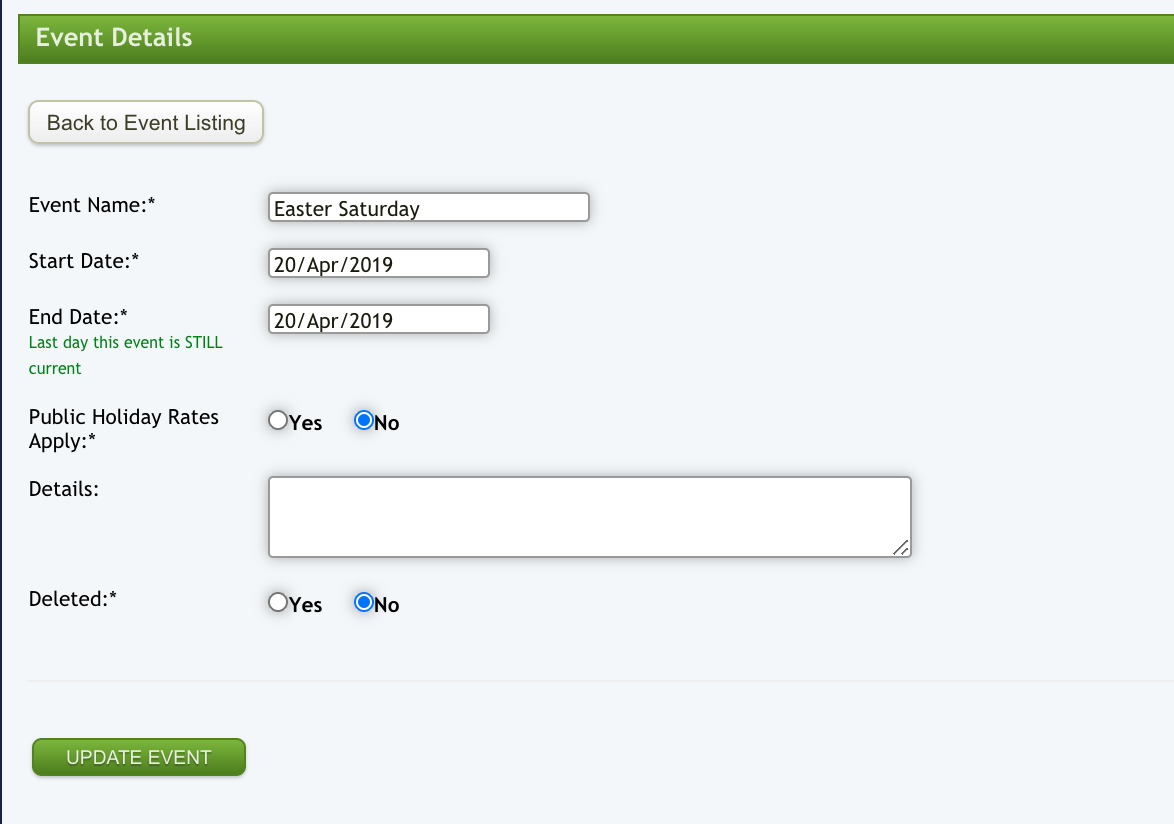Click the Public Holiday Rates Apply label
1174x824 pixels.
click(x=124, y=428)
